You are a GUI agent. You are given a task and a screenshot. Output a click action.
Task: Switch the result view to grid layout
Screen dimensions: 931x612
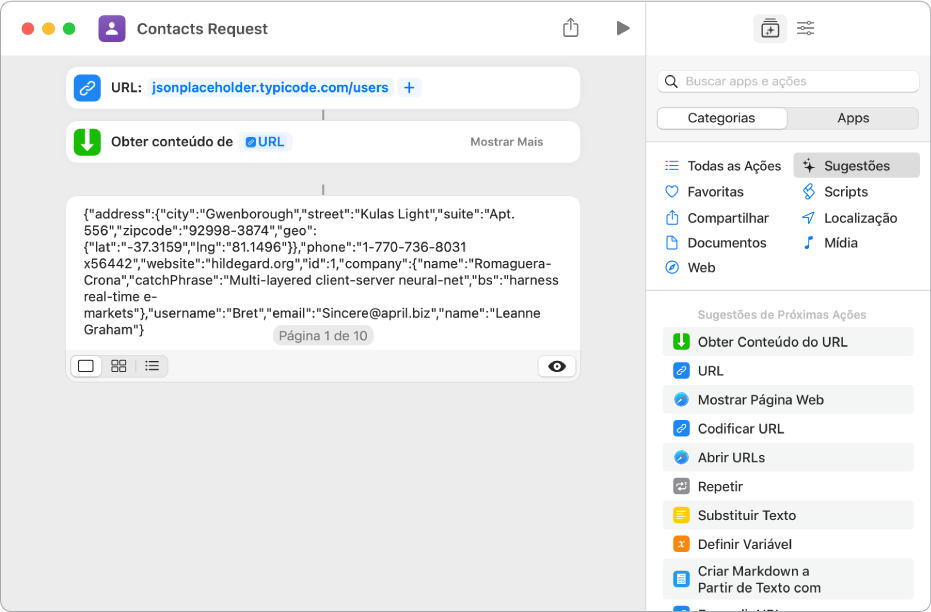tap(118, 366)
